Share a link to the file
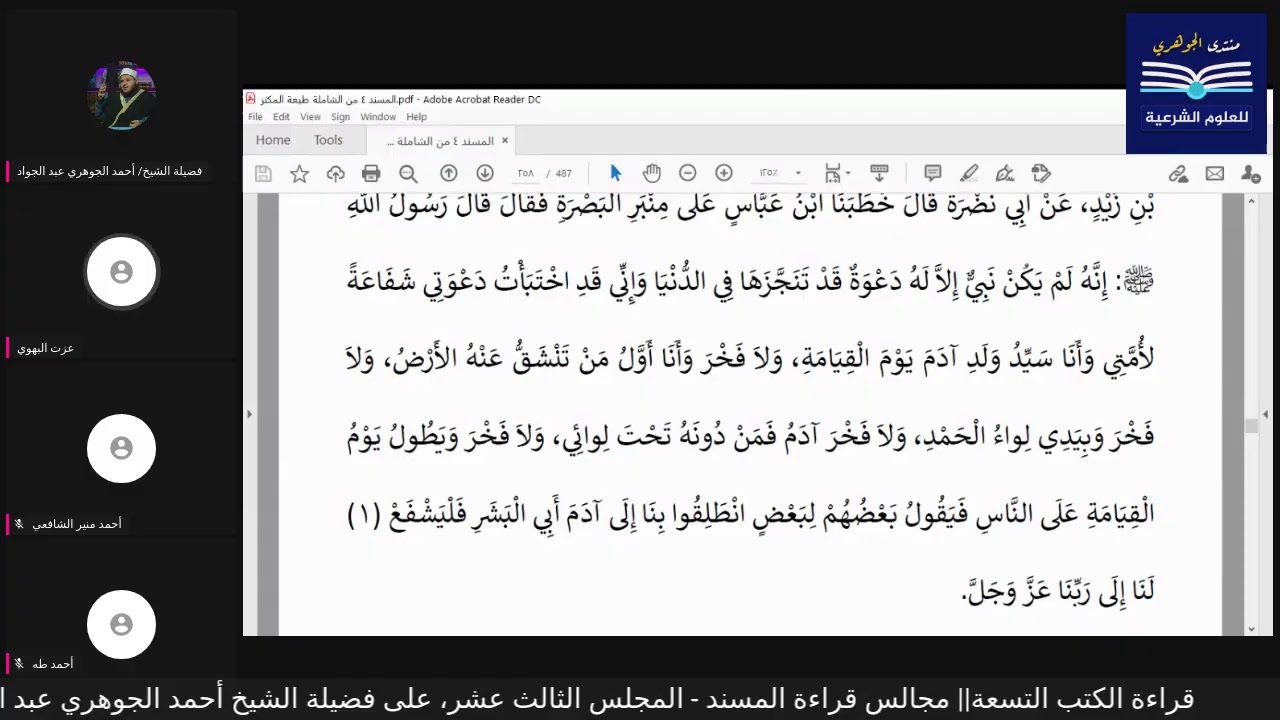 click(x=1179, y=174)
